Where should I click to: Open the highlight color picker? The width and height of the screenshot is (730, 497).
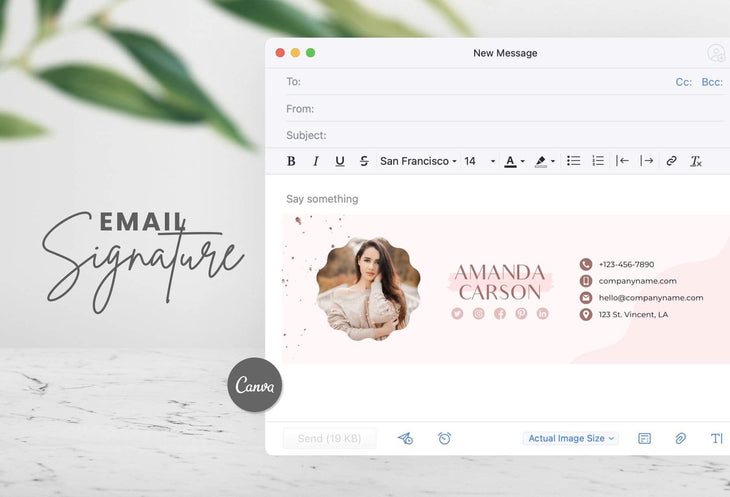pos(544,161)
